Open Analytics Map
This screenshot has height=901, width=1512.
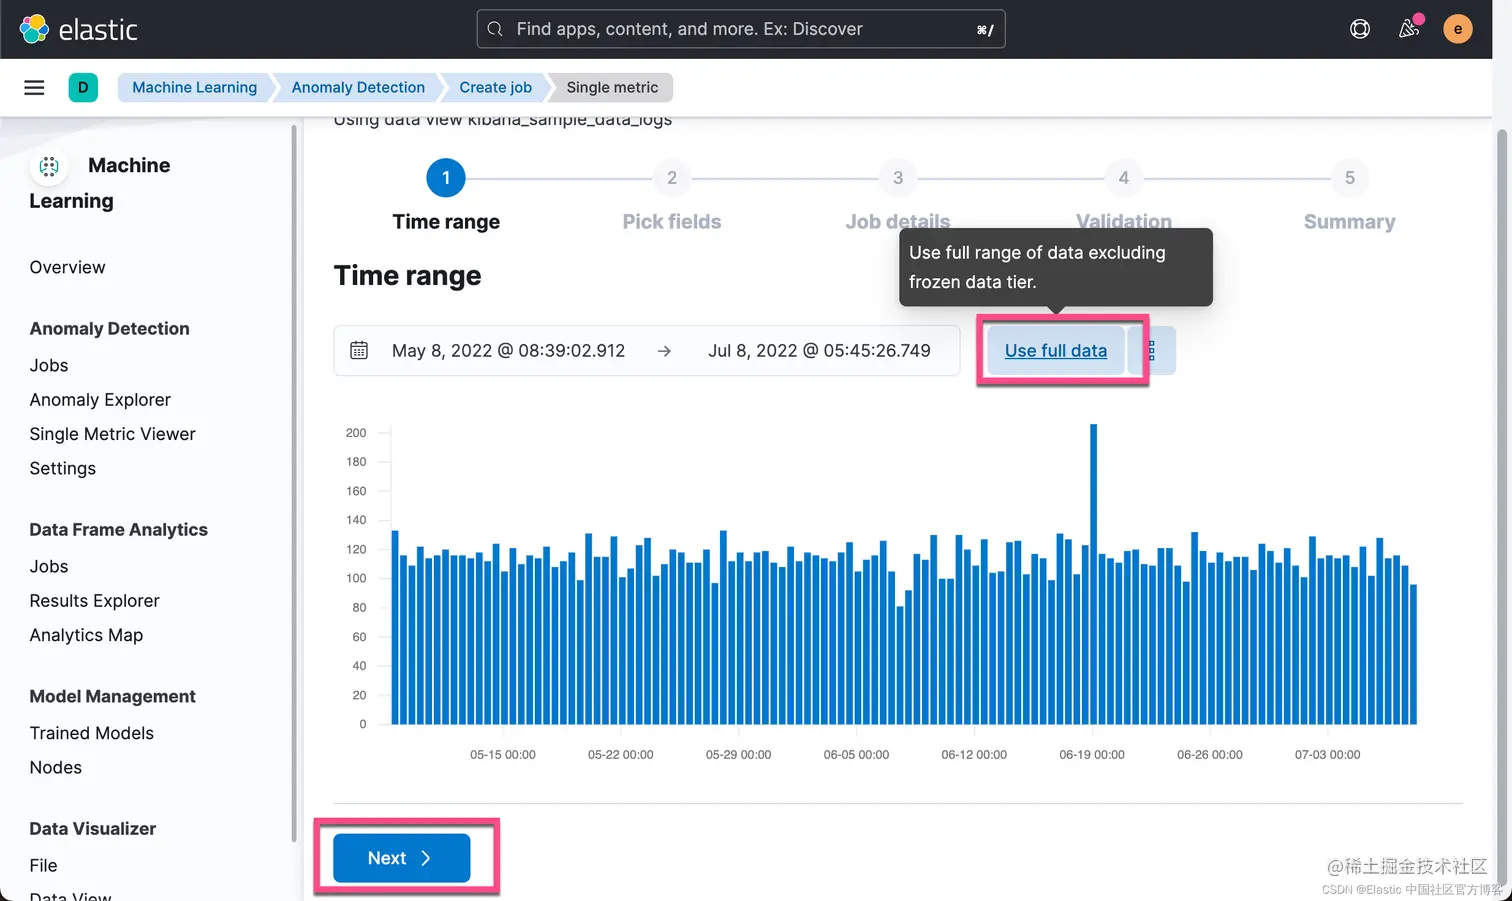(x=86, y=635)
